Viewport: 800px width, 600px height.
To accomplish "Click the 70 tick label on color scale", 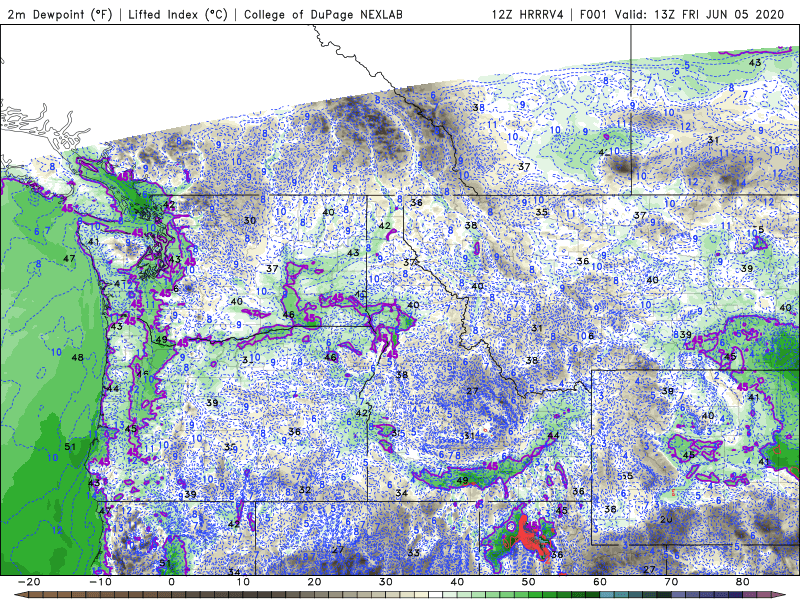I will tap(671, 582).
